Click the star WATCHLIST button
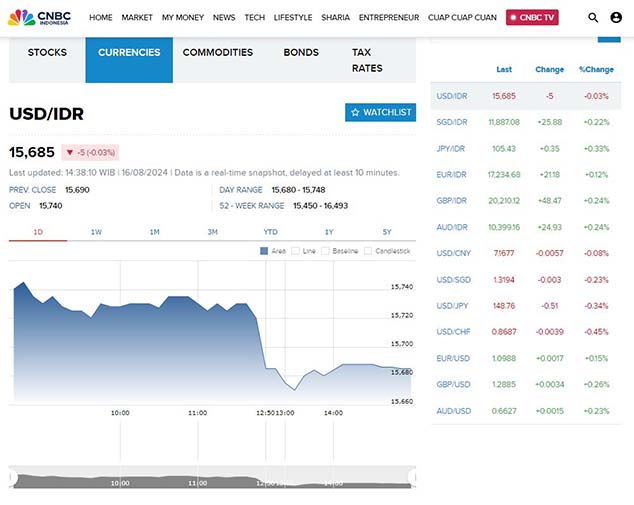634x505 pixels. [x=380, y=113]
